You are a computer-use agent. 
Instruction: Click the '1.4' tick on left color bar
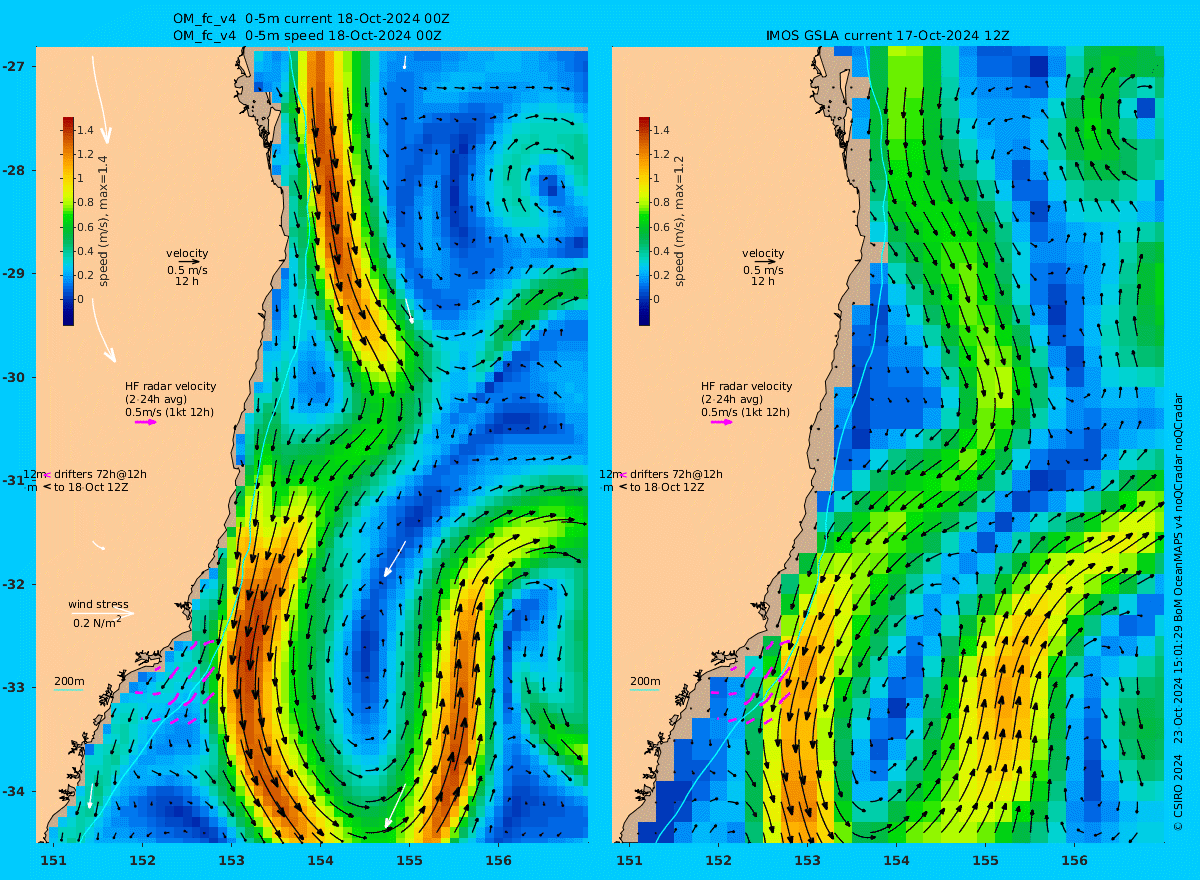[x=86, y=130]
